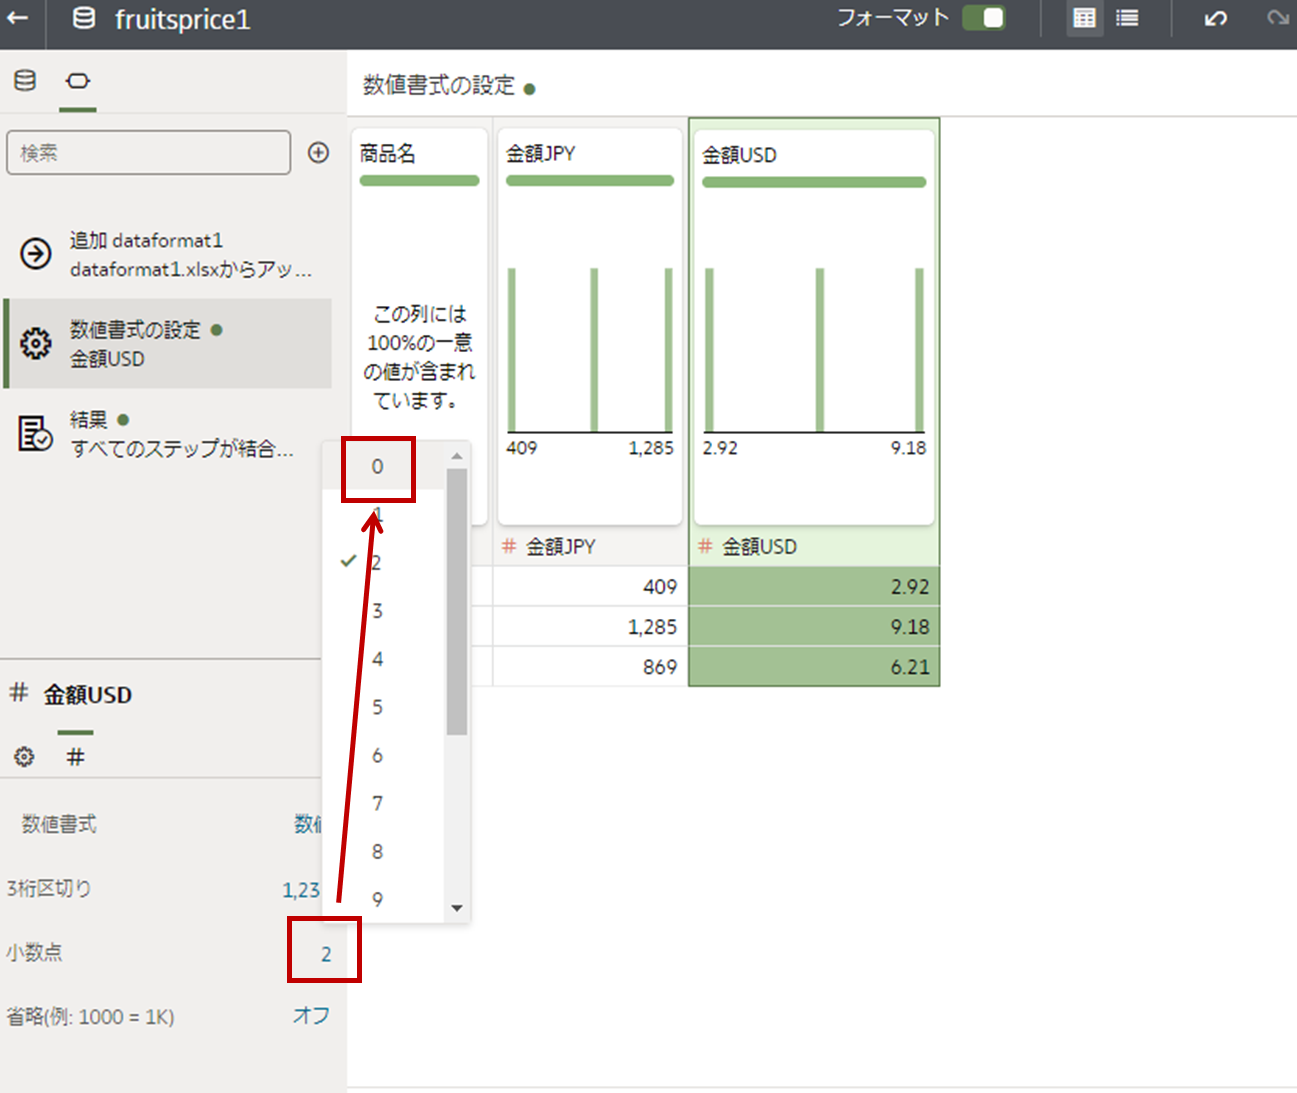
Task: Click the plus add icon next to search
Action: click(318, 153)
